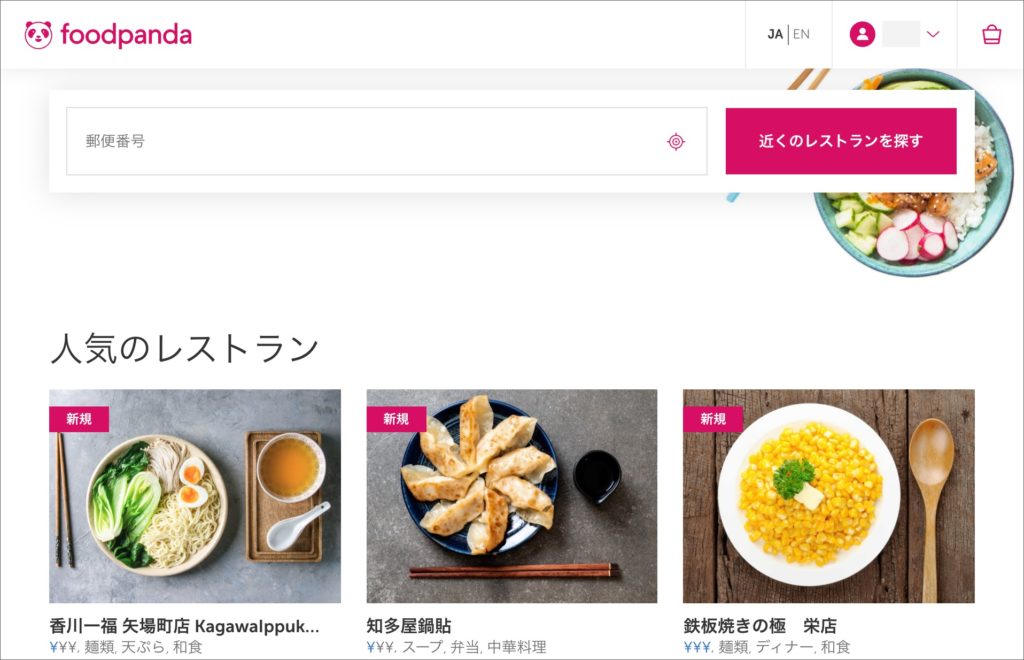Viewport: 1024px width, 660px height.
Task: Click the foodpanda panda logo icon
Action: (x=38, y=35)
